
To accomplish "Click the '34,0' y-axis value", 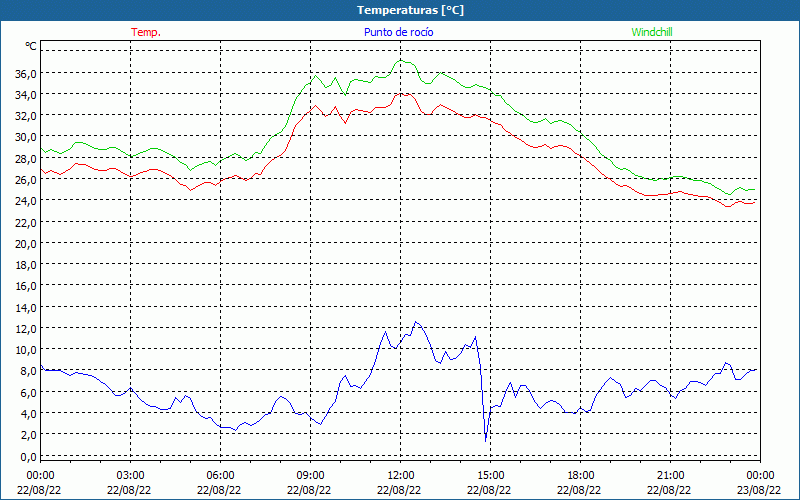I will (x=26, y=95).
